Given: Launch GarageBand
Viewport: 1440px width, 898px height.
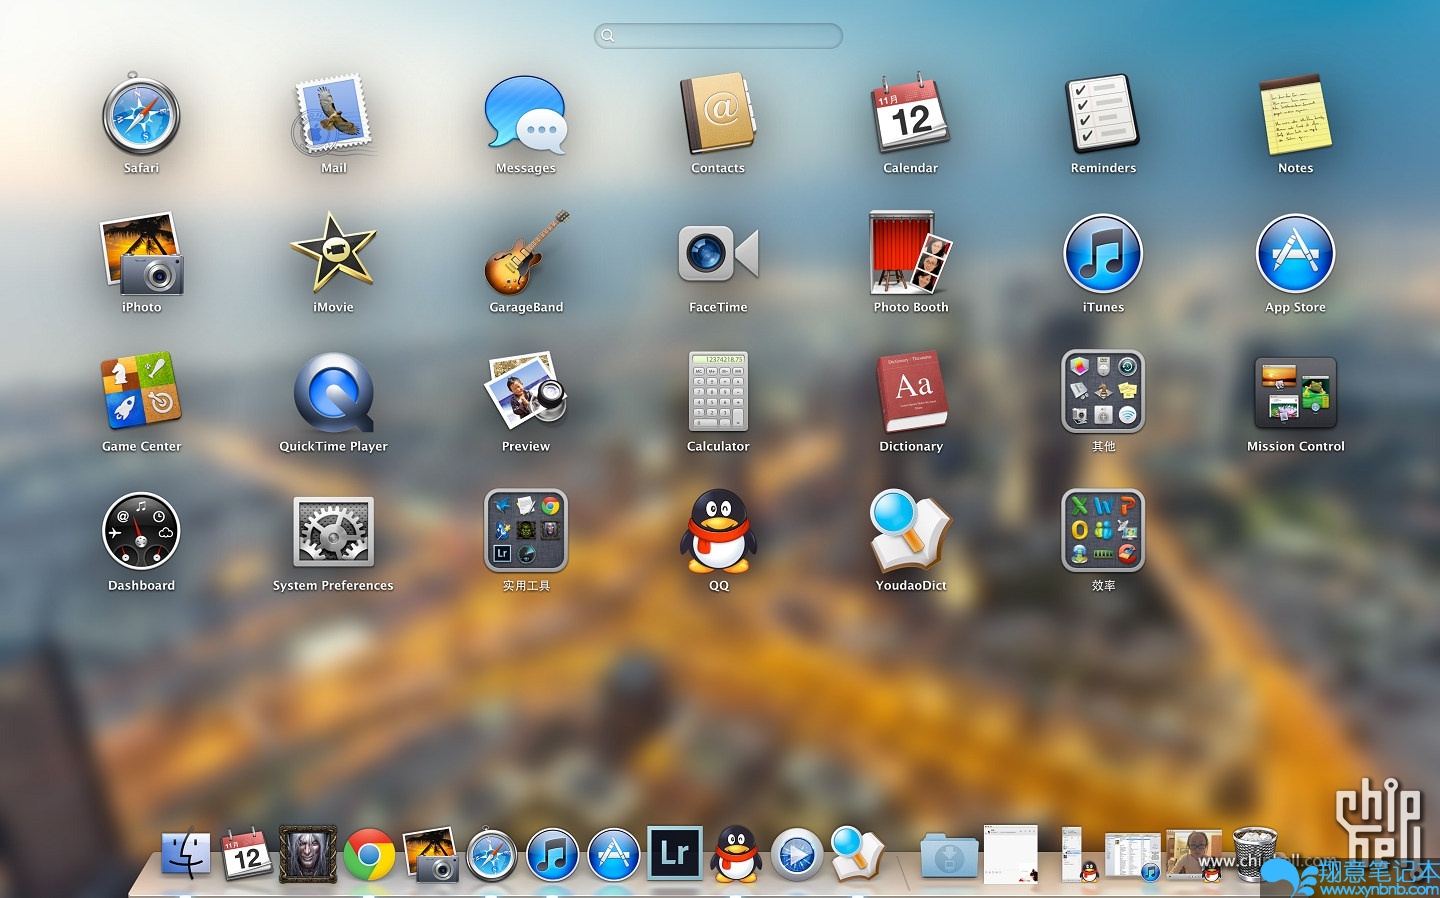Looking at the screenshot, I should 526,254.
